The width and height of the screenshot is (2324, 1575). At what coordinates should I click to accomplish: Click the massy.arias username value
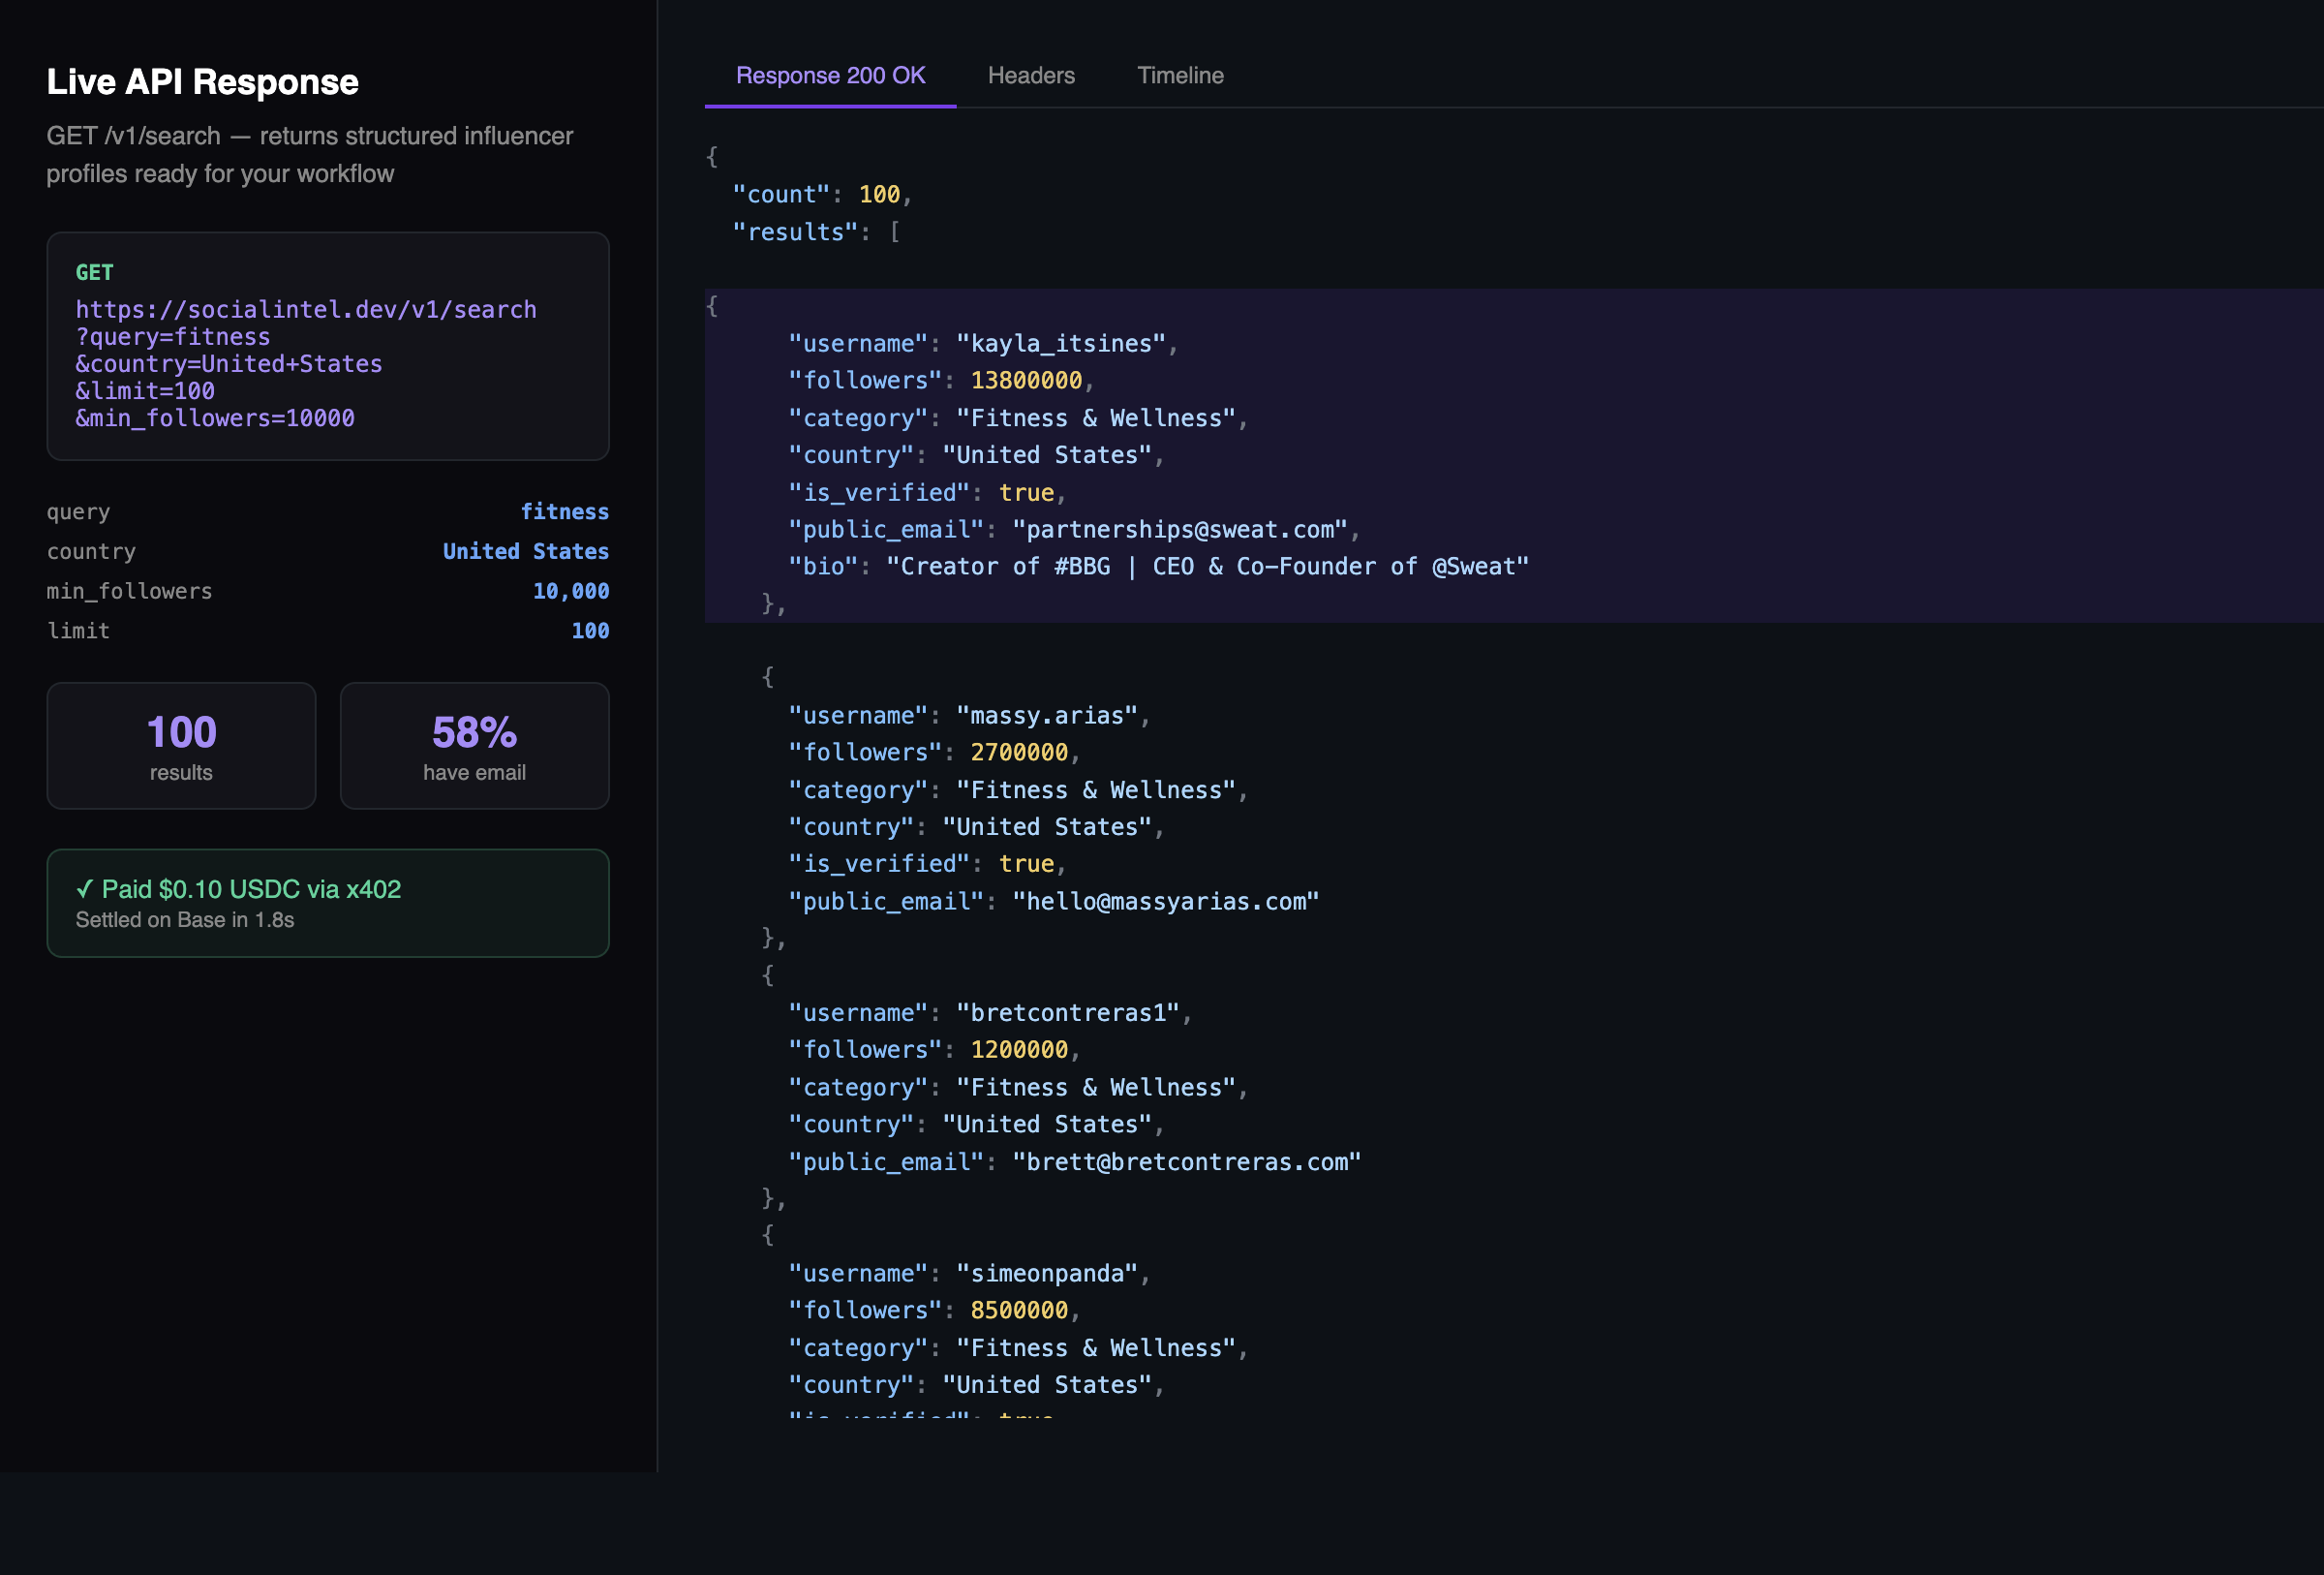point(1046,714)
